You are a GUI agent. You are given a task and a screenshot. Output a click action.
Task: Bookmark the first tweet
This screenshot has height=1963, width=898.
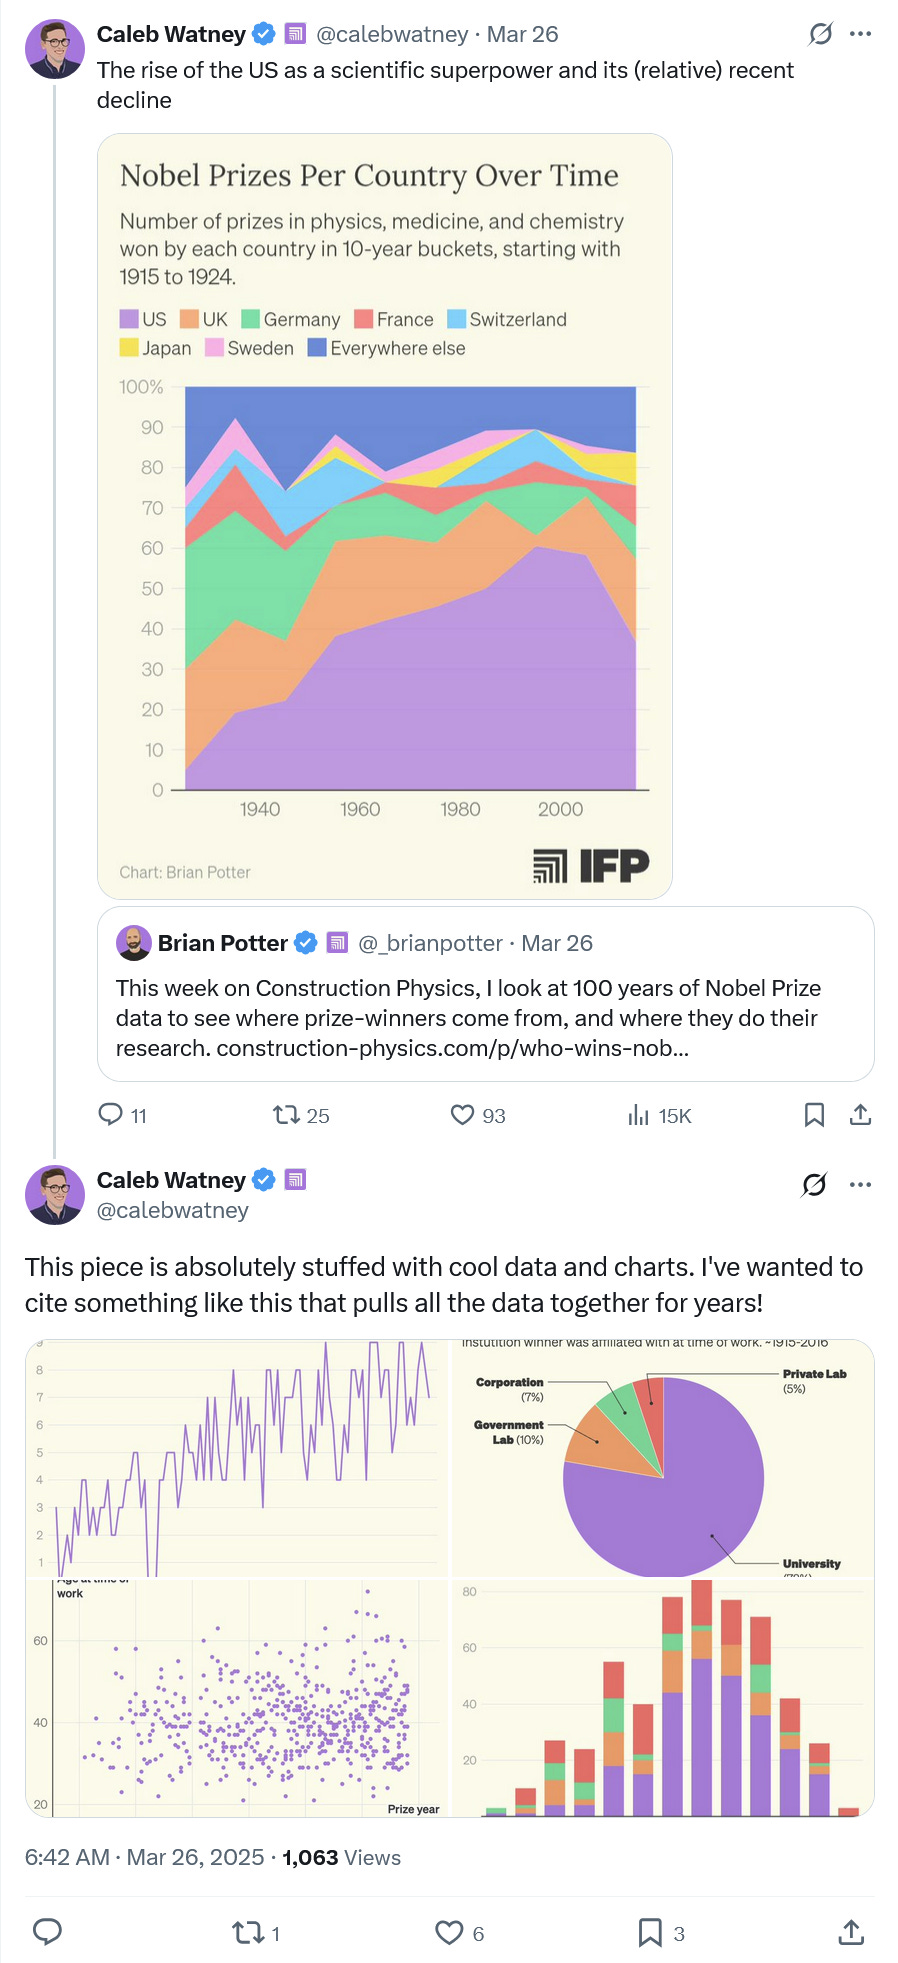(814, 1115)
